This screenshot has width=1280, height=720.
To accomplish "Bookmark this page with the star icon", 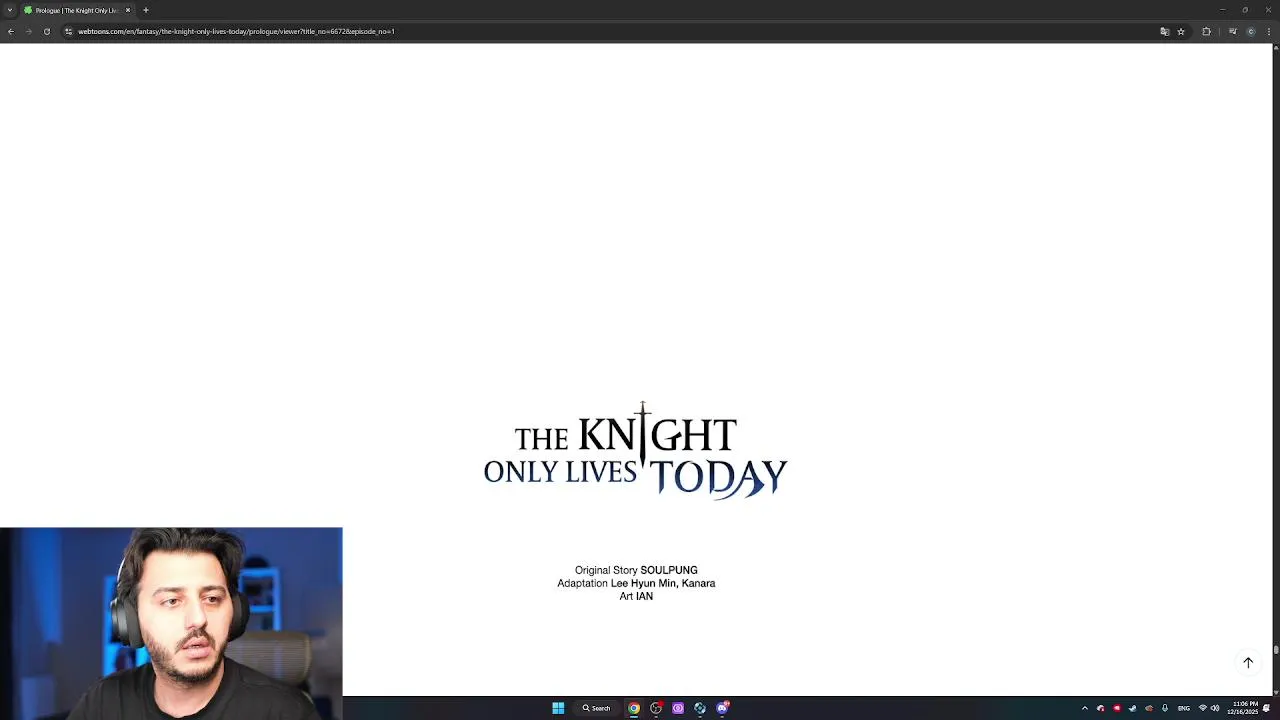I will click(x=1180, y=31).
